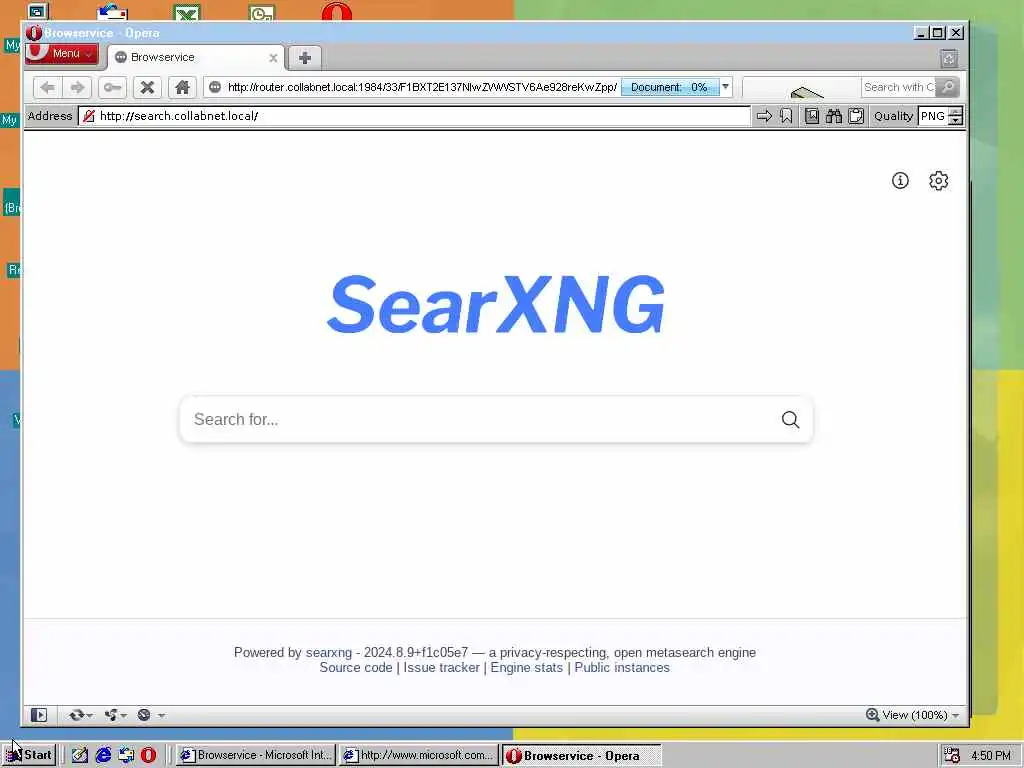Image resolution: width=1024 pixels, height=768 pixels.
Task: Open the Opera Turbo status dropdown
Action: click(x=151, y=715)
